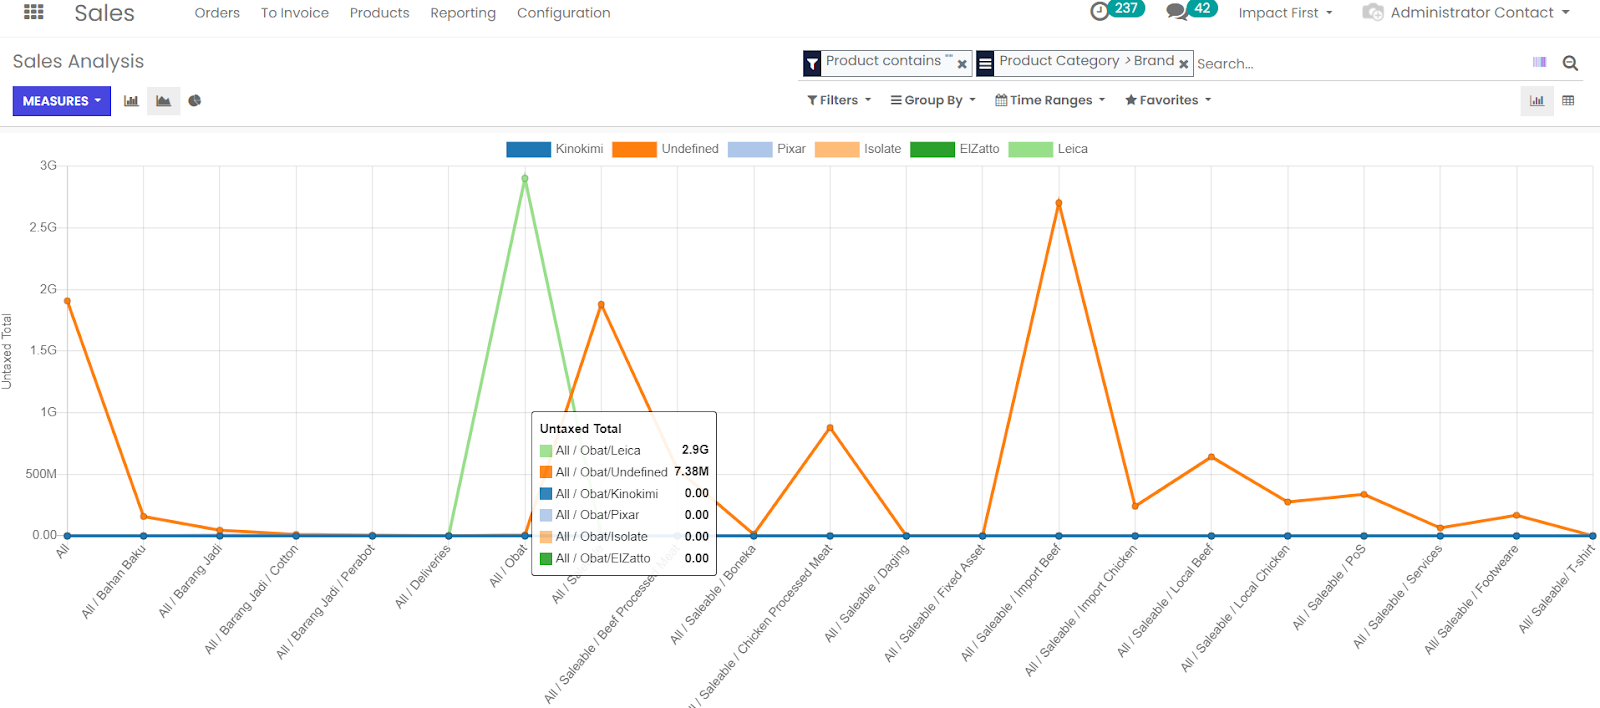Open the MEASURES dropdown
Screen dimensions: 1600x708
[x=62, y=101]
